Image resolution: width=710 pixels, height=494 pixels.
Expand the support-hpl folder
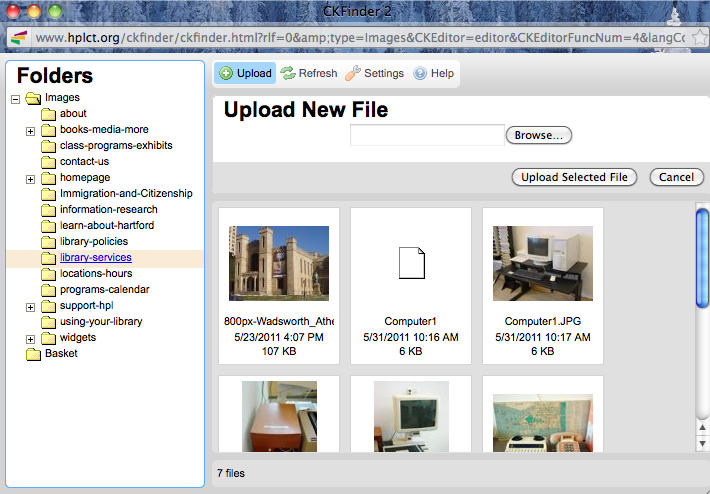tap(30, 308)
